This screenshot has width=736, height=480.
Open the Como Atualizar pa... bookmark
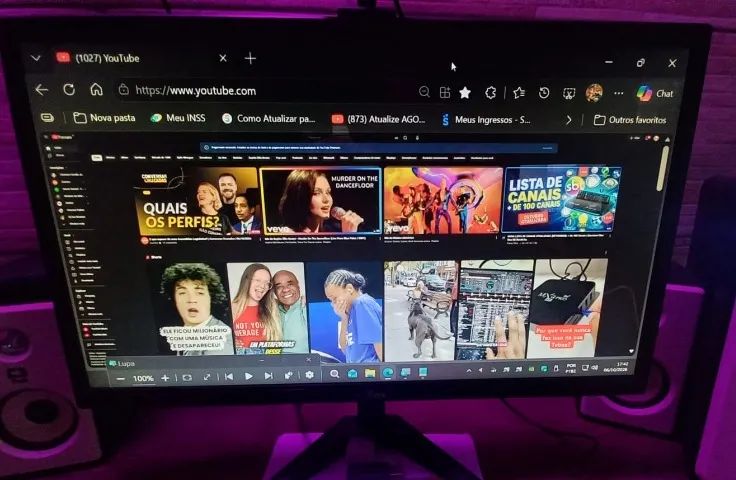[x=268, y=119]
